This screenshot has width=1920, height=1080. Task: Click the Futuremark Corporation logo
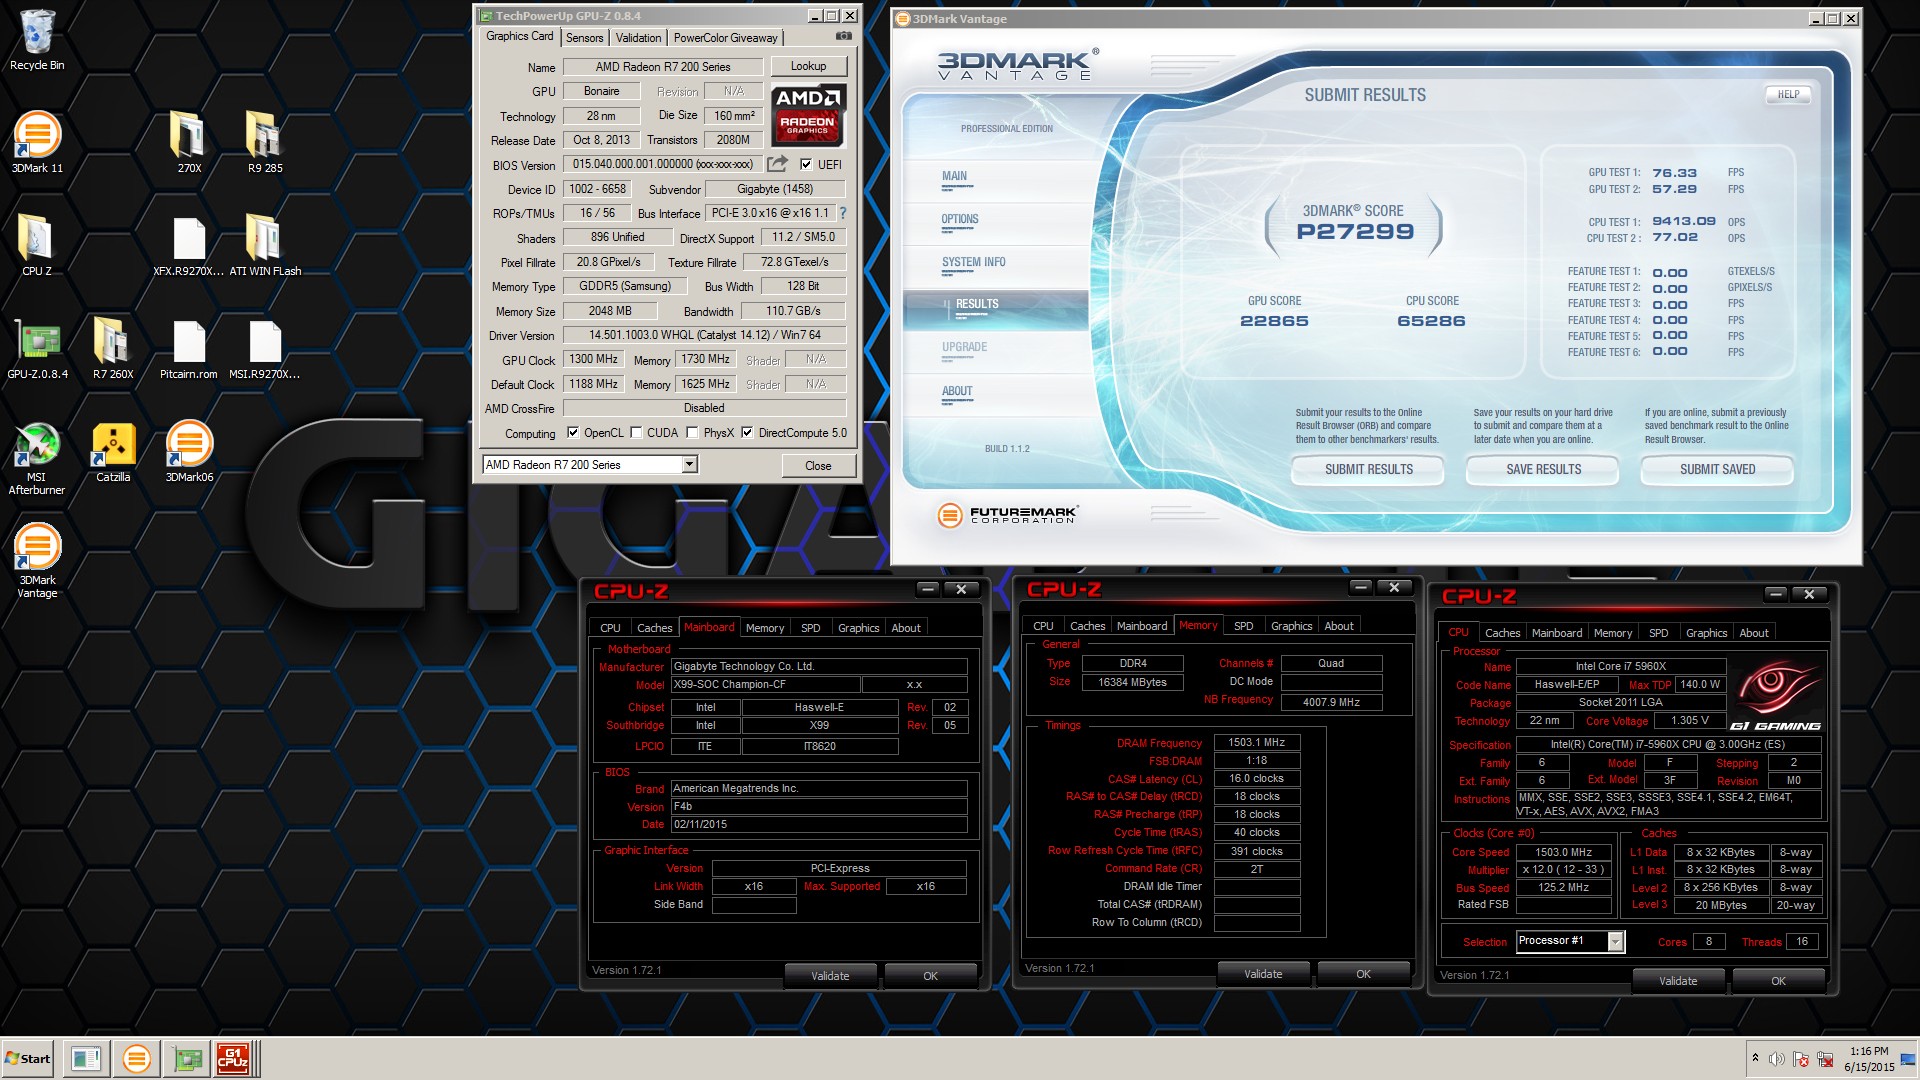tap(1007, 516)
